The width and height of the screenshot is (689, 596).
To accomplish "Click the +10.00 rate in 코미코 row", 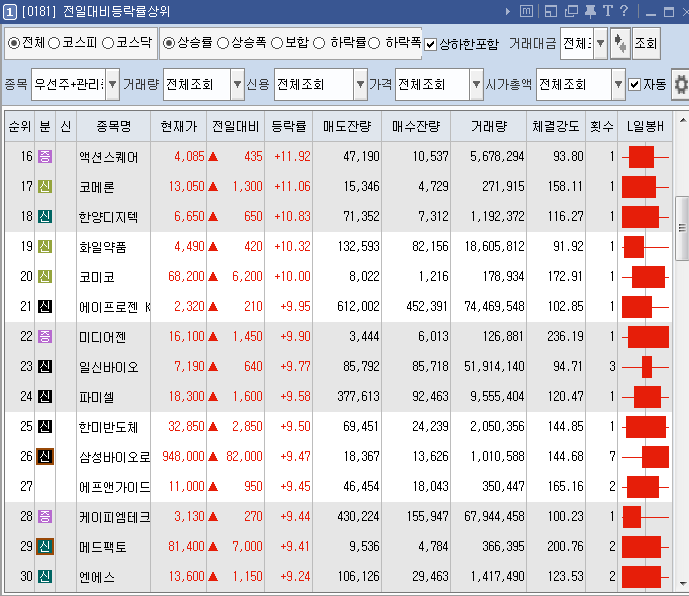I will click(292, 276).
